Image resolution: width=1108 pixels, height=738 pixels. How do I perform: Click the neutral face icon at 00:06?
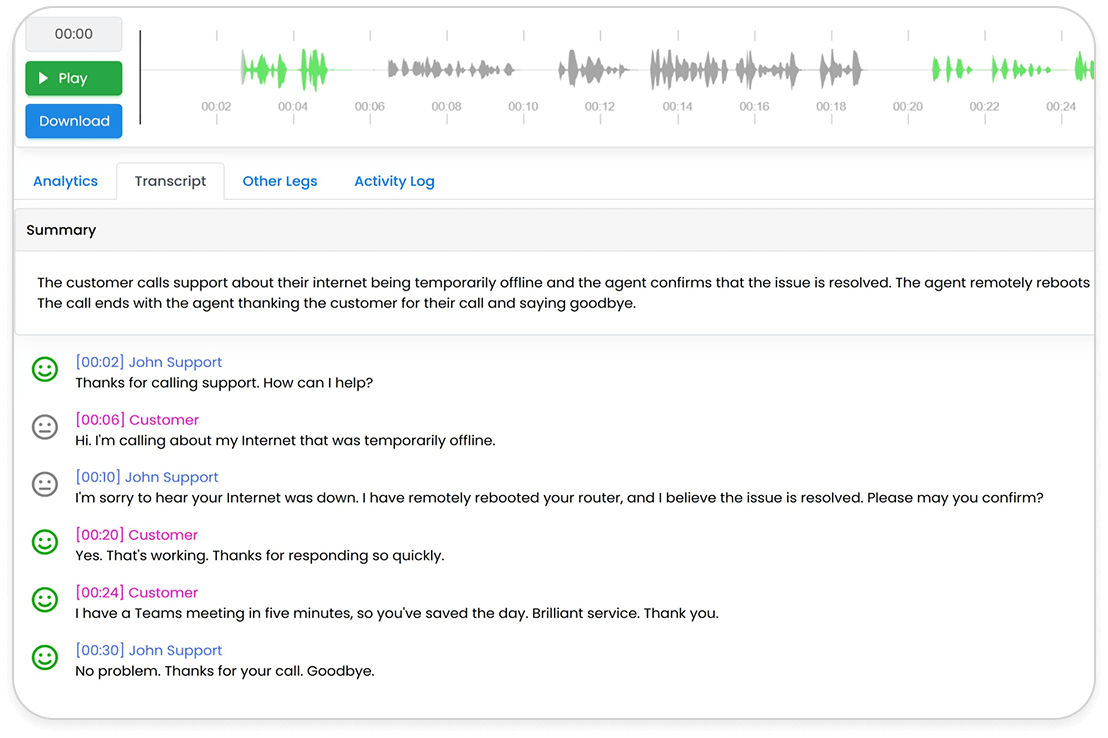[x=45, y=428]
